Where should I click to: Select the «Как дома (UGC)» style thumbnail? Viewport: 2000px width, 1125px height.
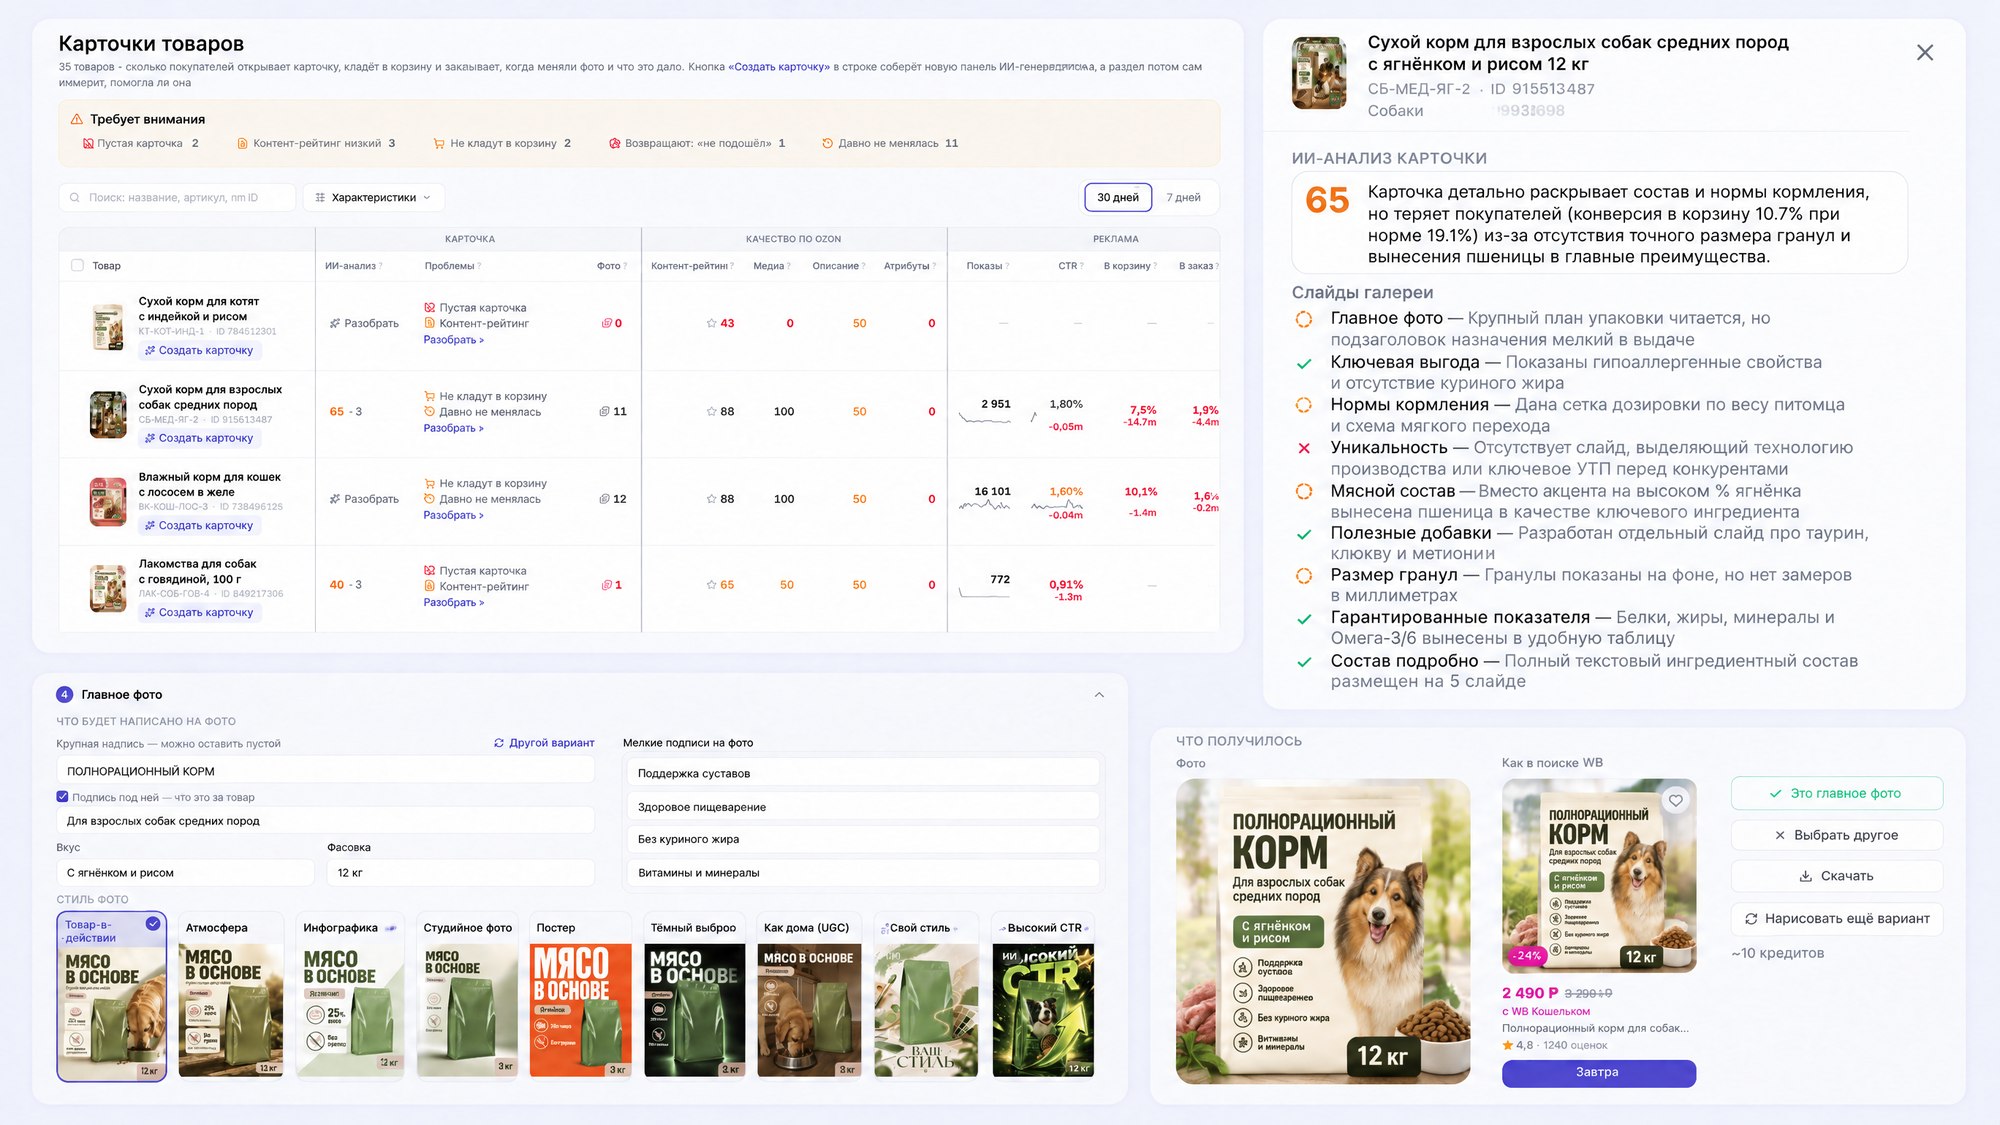pyautogui.click(x=808, y=996)
